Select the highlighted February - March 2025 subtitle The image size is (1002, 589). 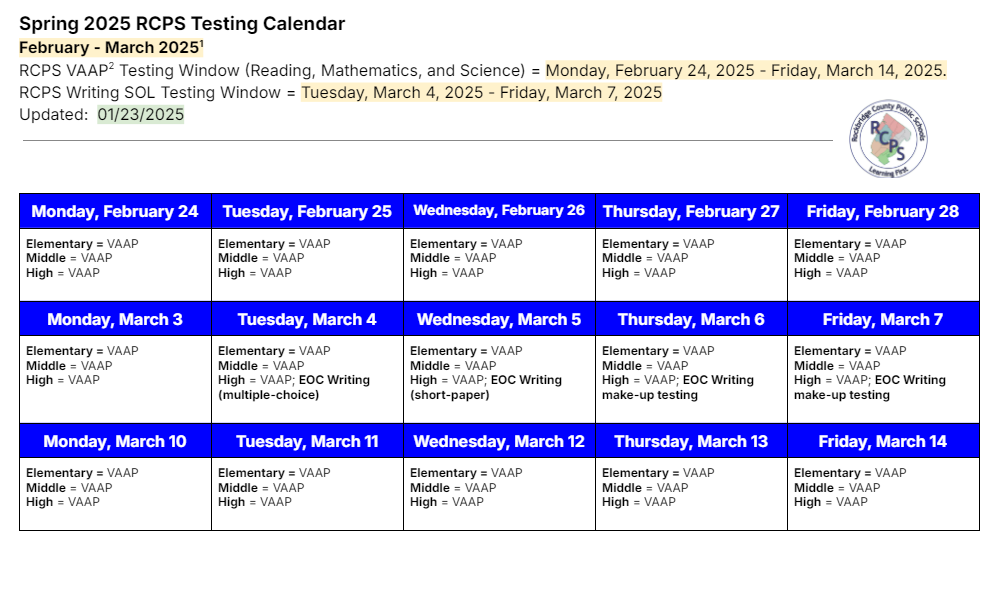(109, 47)
